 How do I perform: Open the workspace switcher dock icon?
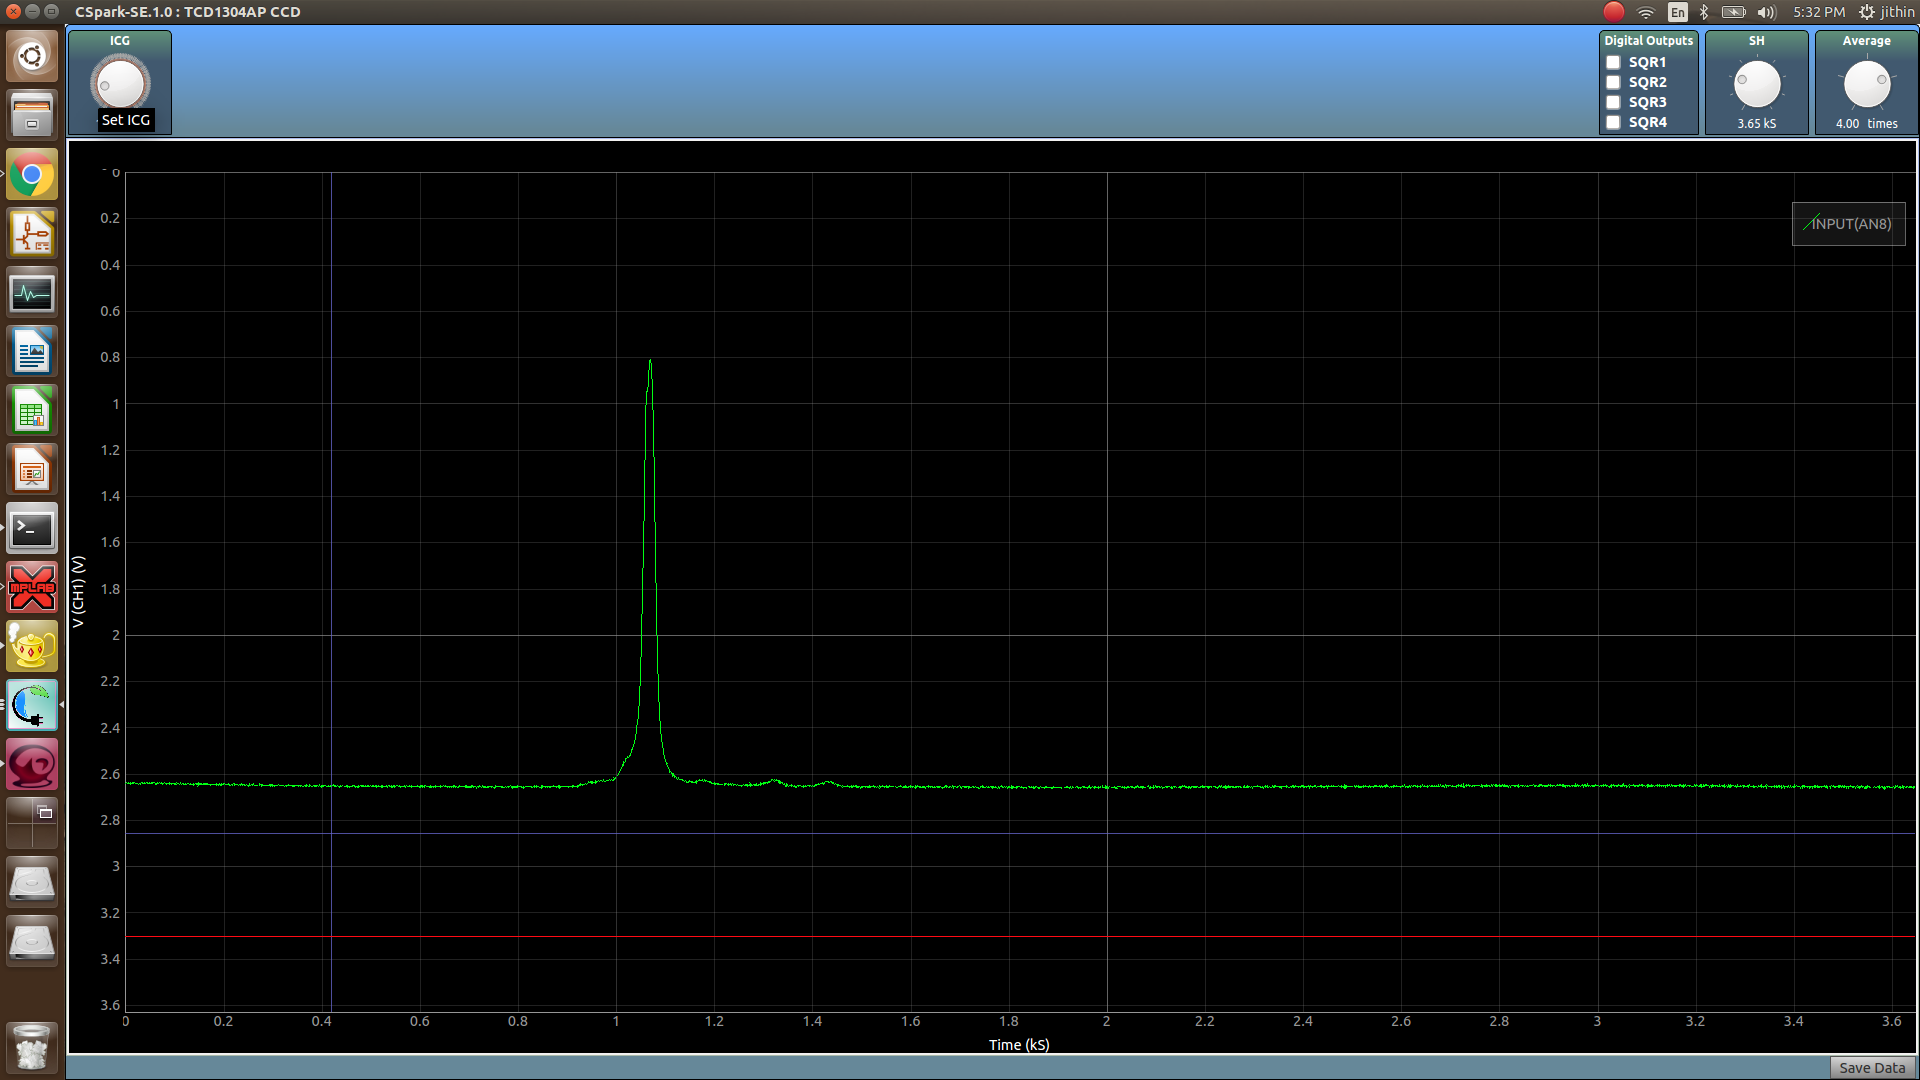32,824
